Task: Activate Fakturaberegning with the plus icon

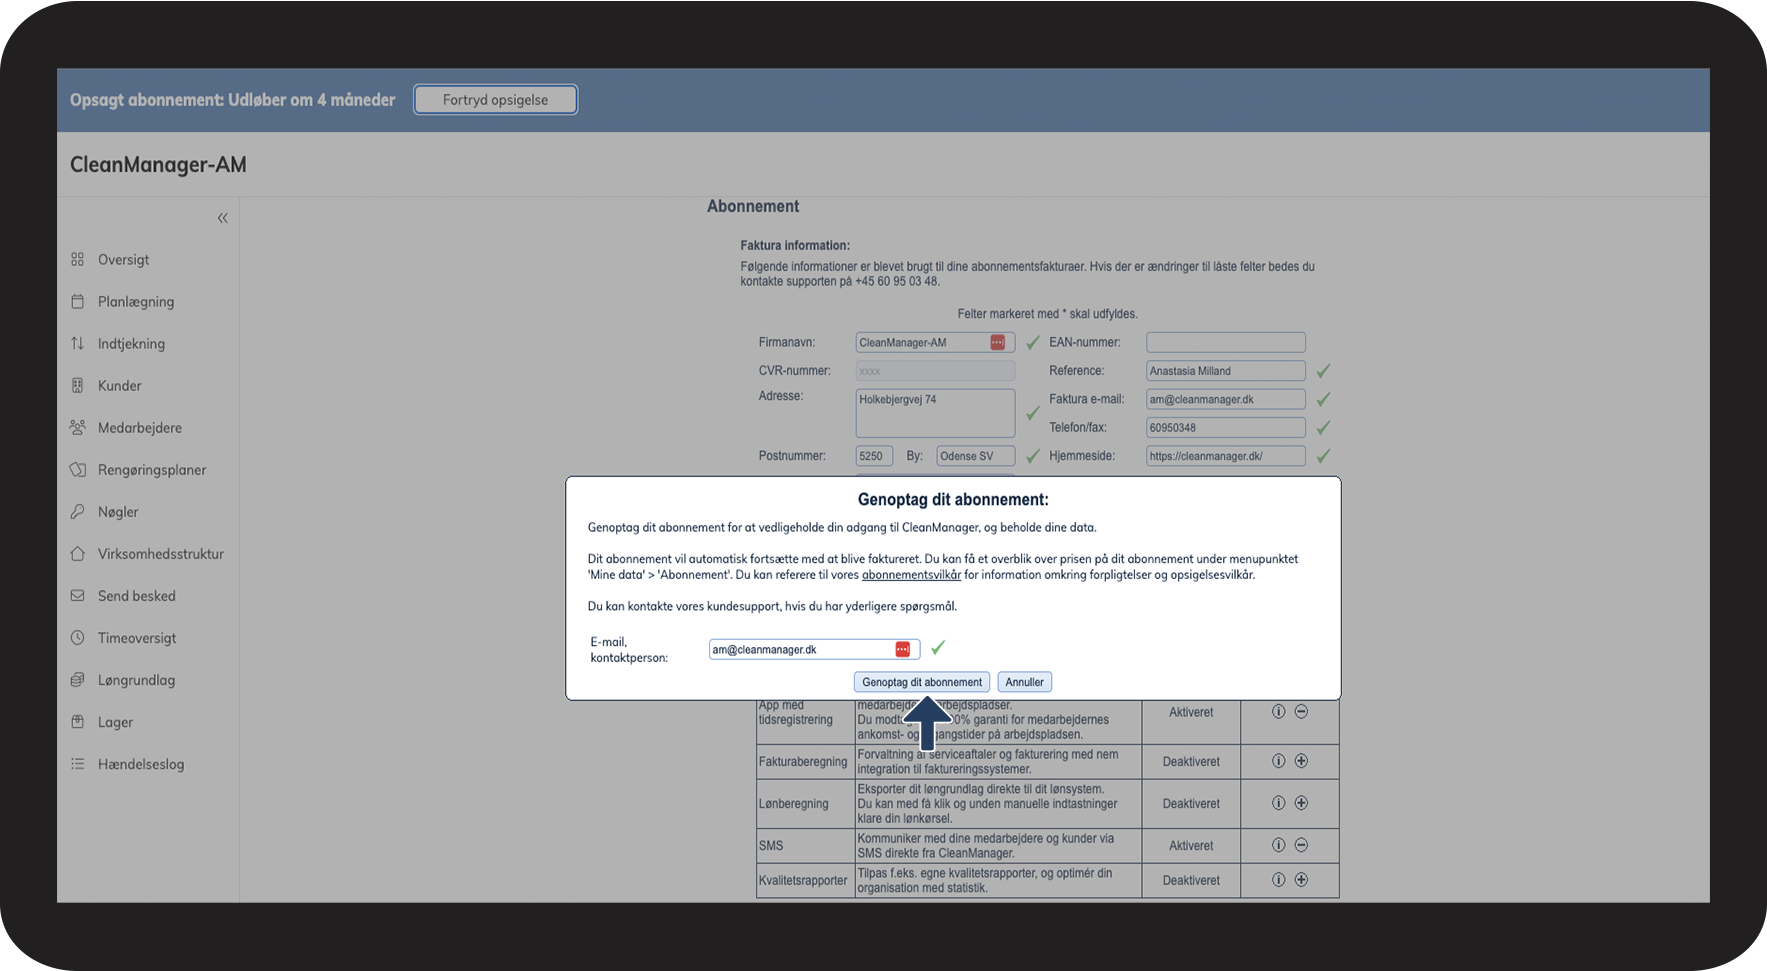Action: coord(1301,761)
